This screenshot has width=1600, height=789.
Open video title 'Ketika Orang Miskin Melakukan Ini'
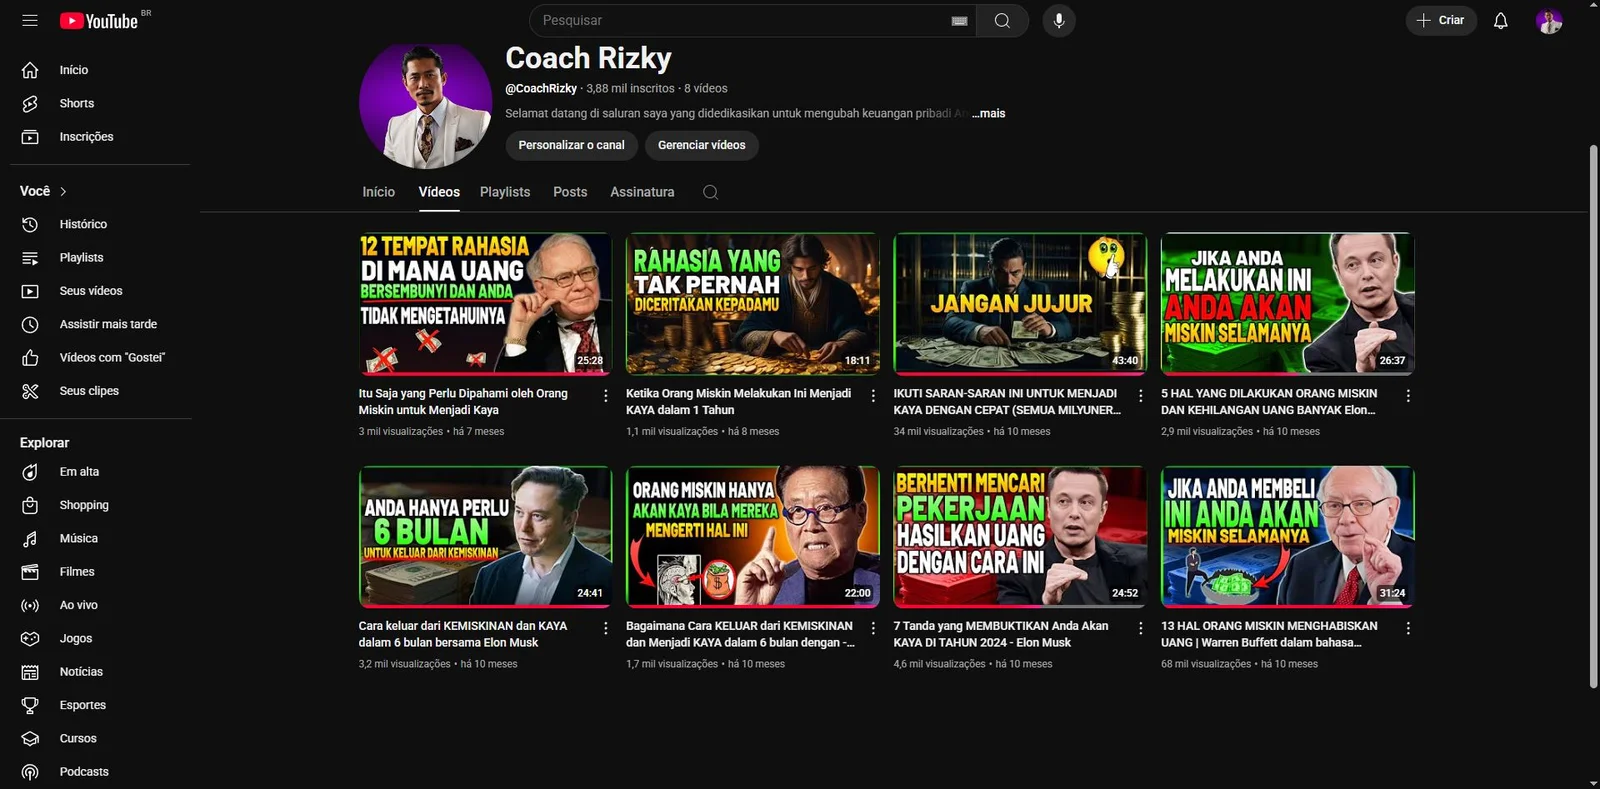(738, 402)
